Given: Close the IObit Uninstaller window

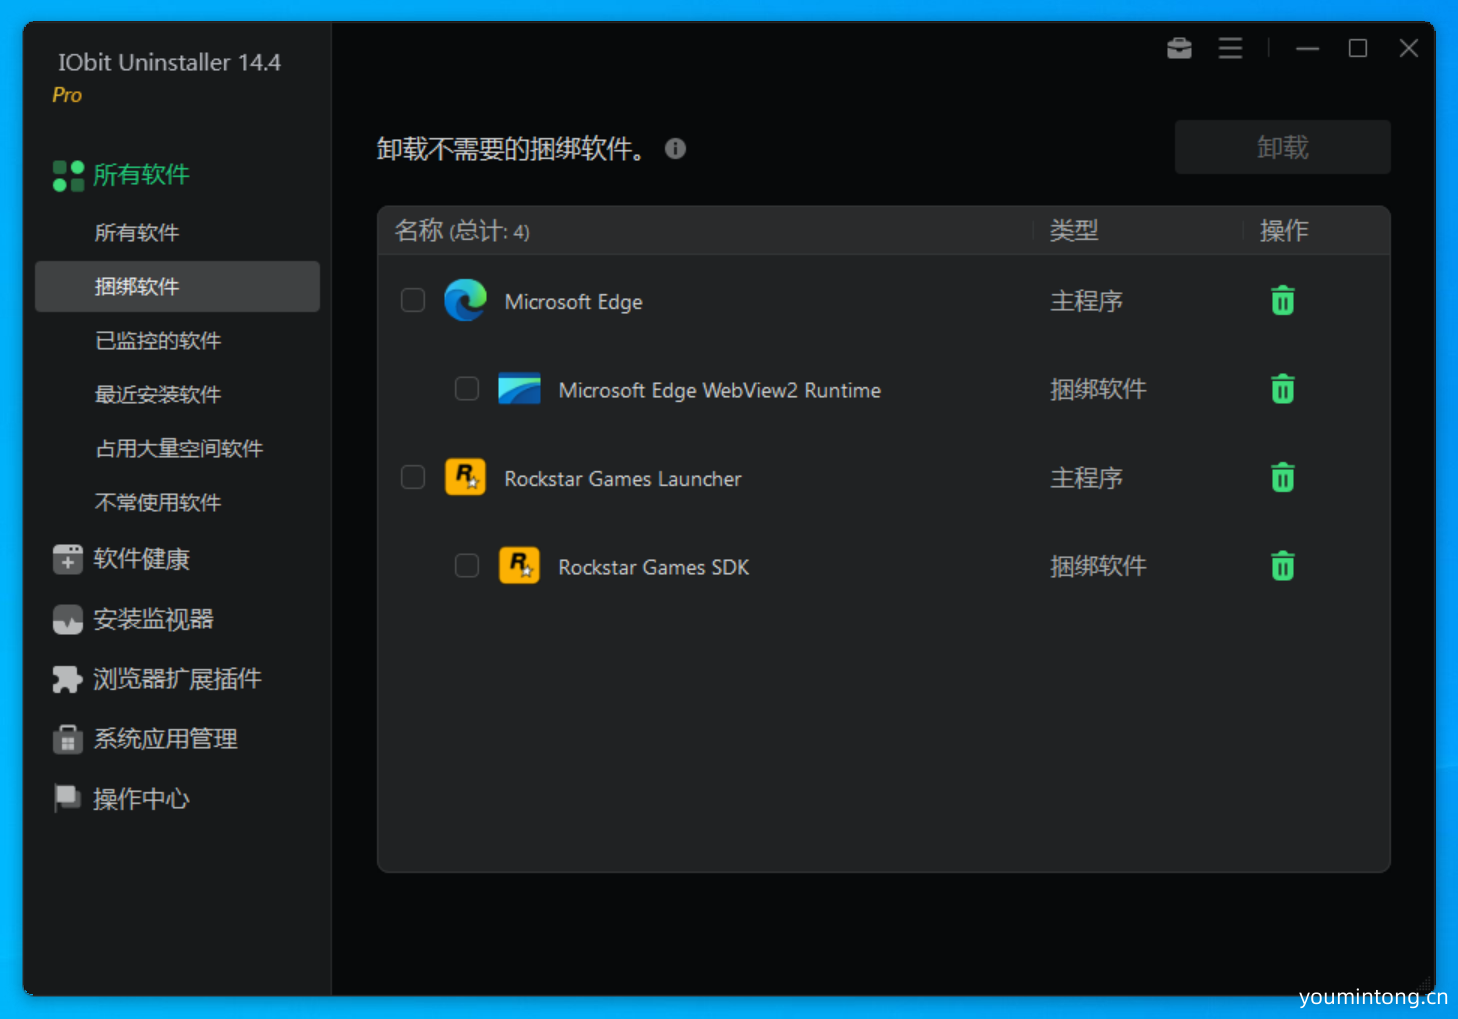Looking at the screenshot, I should pyautogui.click(x=1409, y=48).
